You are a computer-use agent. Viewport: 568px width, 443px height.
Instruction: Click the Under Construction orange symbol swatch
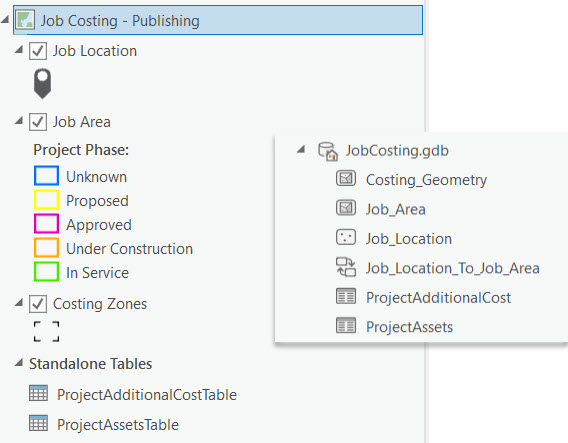coord(46,247)
